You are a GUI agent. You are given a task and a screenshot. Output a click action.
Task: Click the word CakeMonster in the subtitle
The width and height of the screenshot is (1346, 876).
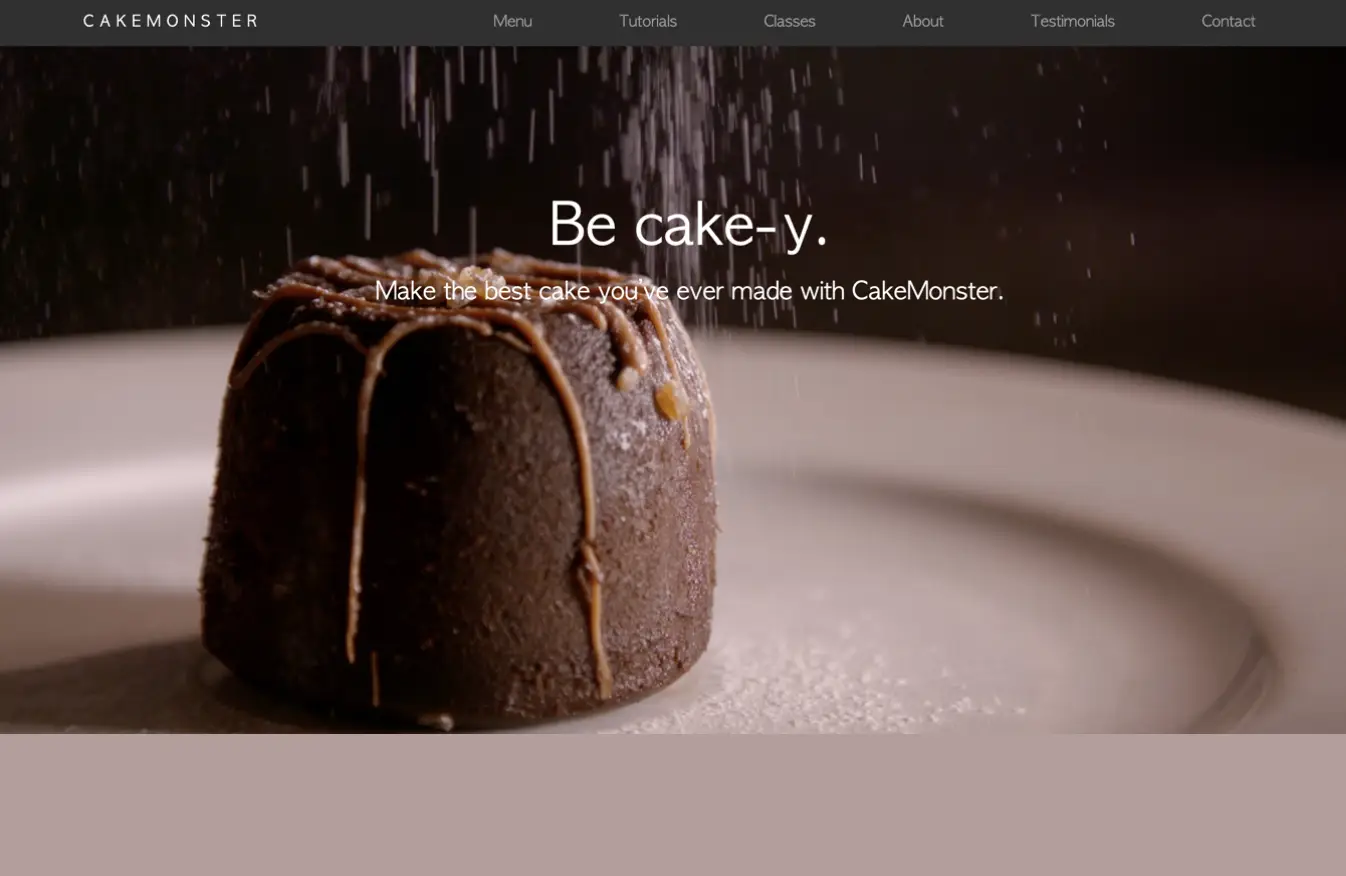(924, 291)
